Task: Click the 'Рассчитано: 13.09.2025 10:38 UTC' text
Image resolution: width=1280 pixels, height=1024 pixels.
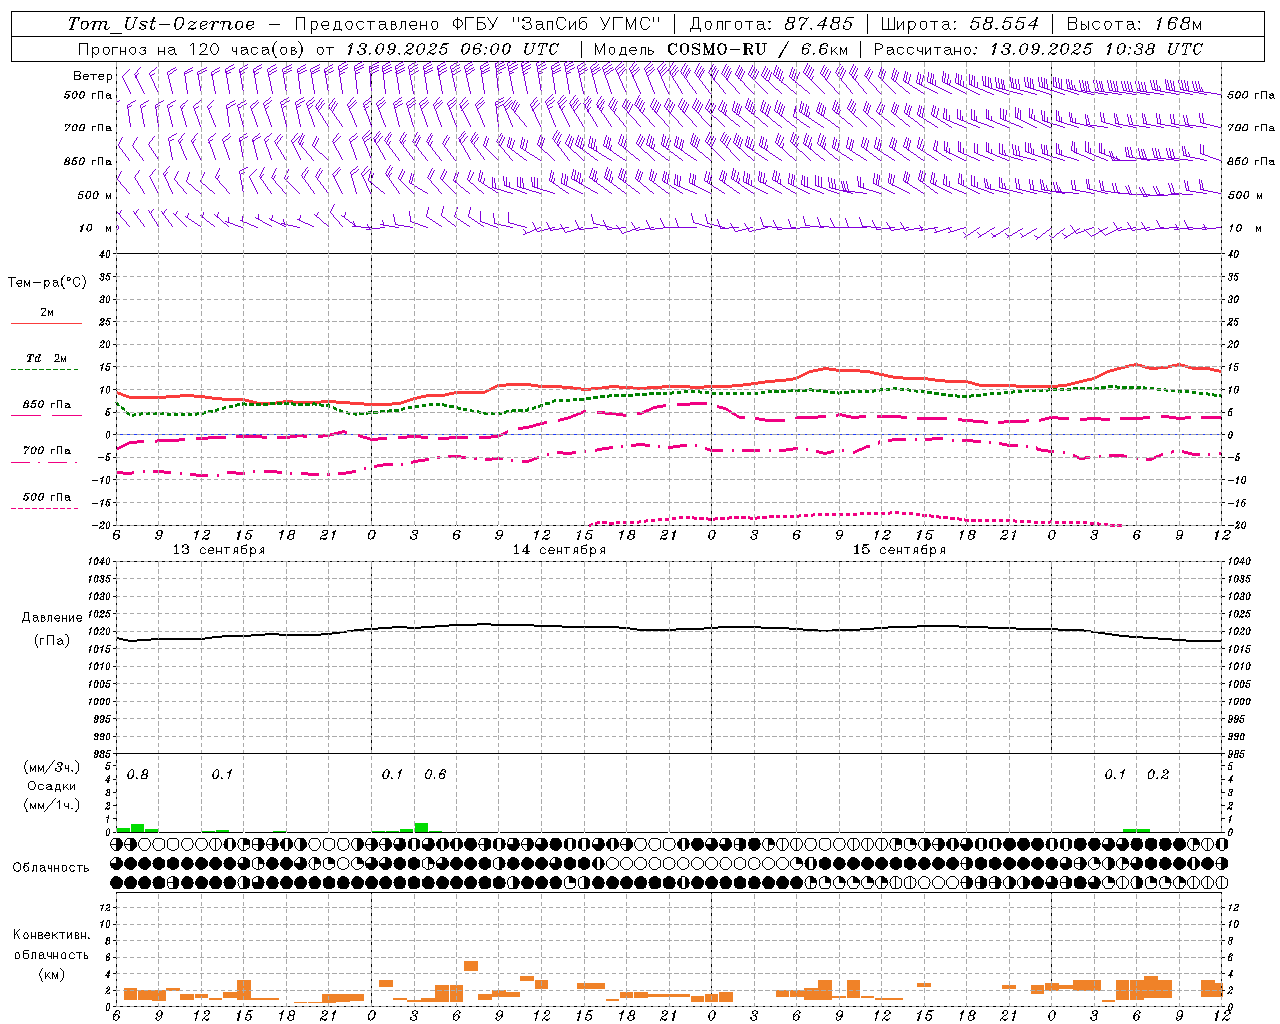Action: (1038, 49)
